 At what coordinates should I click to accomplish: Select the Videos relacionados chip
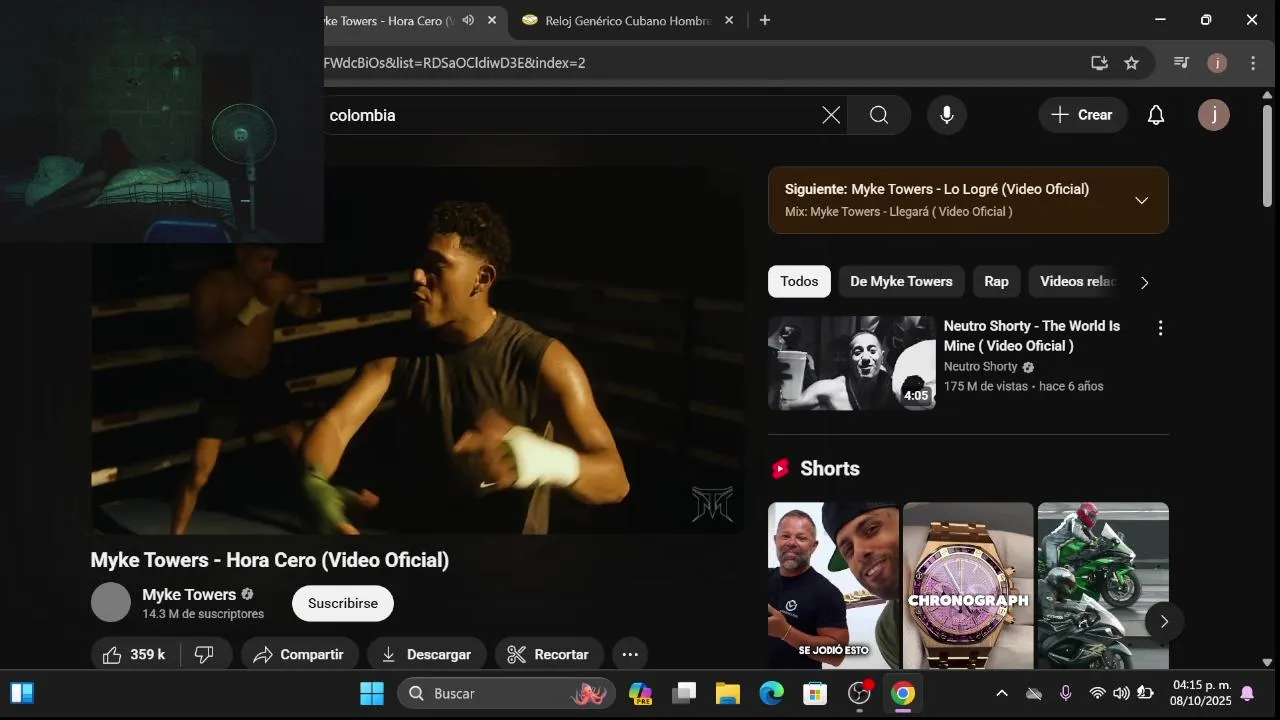click(1075, 281)
